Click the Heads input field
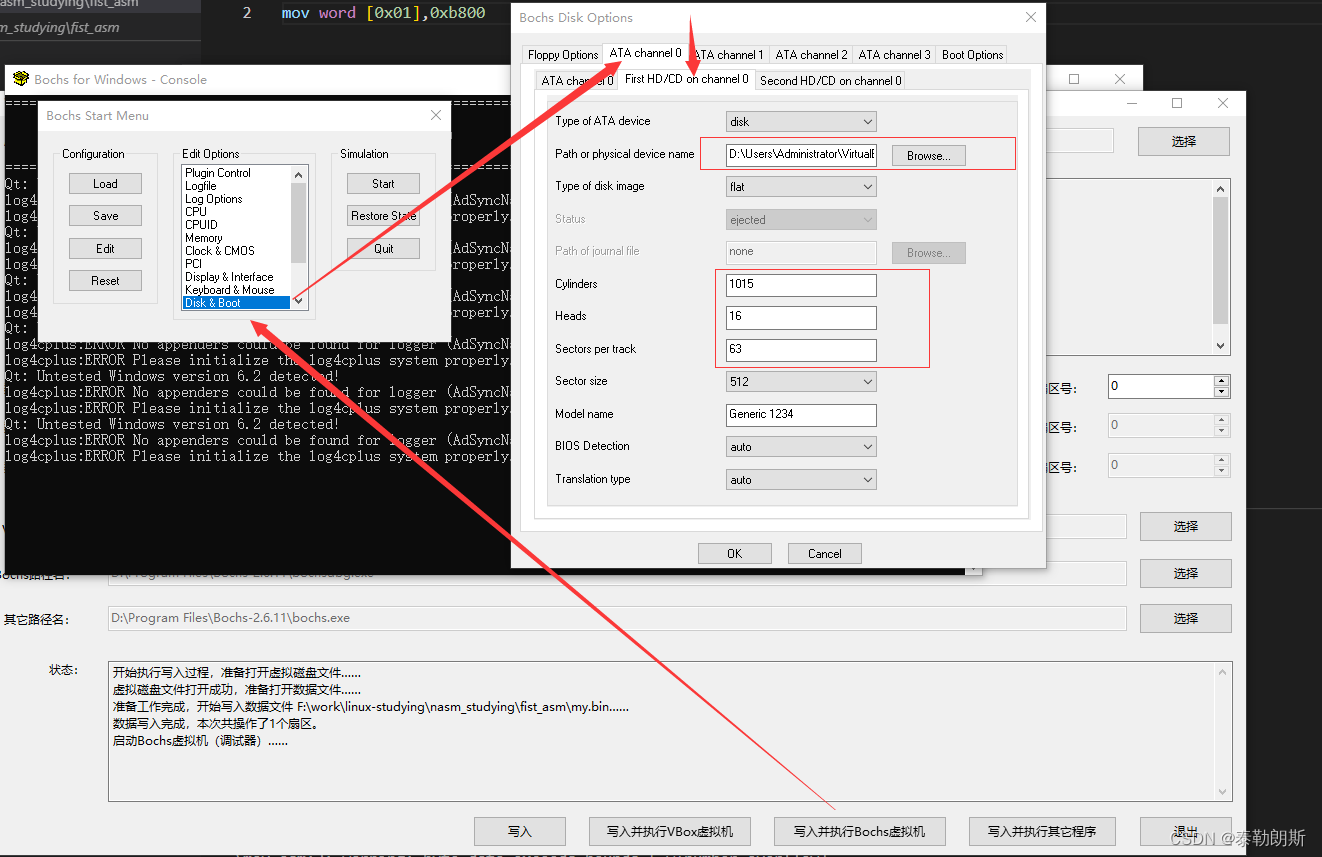The height and width of the screenshot is (857, 1322). 801,317
